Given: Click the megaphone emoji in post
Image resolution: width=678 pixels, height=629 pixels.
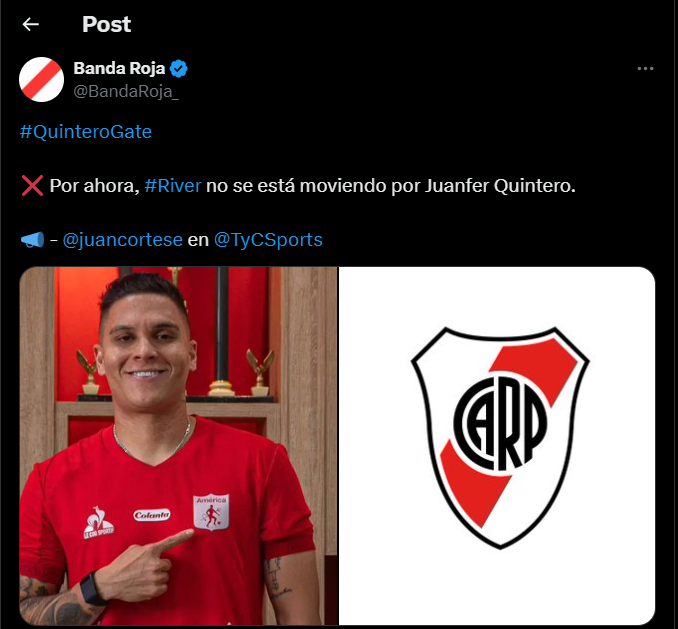Looking at the screenshot, I should tap(32, 239).
